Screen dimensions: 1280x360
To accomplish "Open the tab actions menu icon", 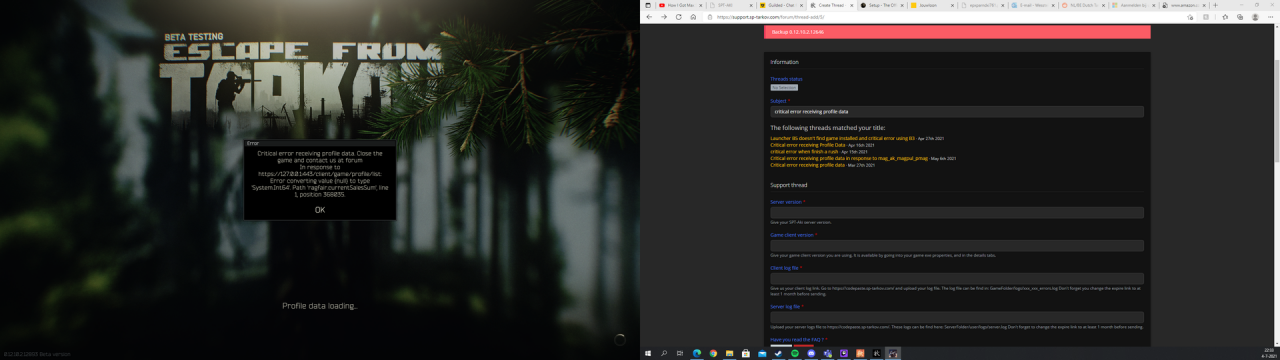I will pos(647,5).
